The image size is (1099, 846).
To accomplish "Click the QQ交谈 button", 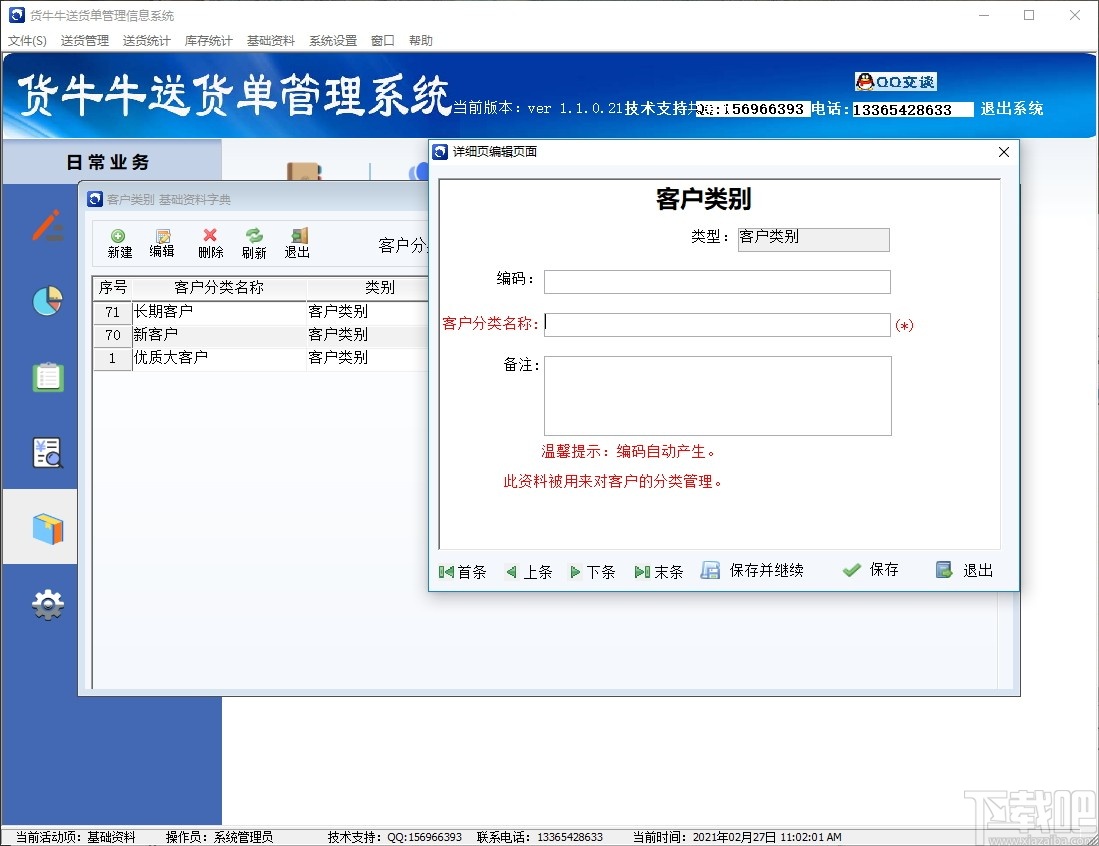I will tap(895, 81).
